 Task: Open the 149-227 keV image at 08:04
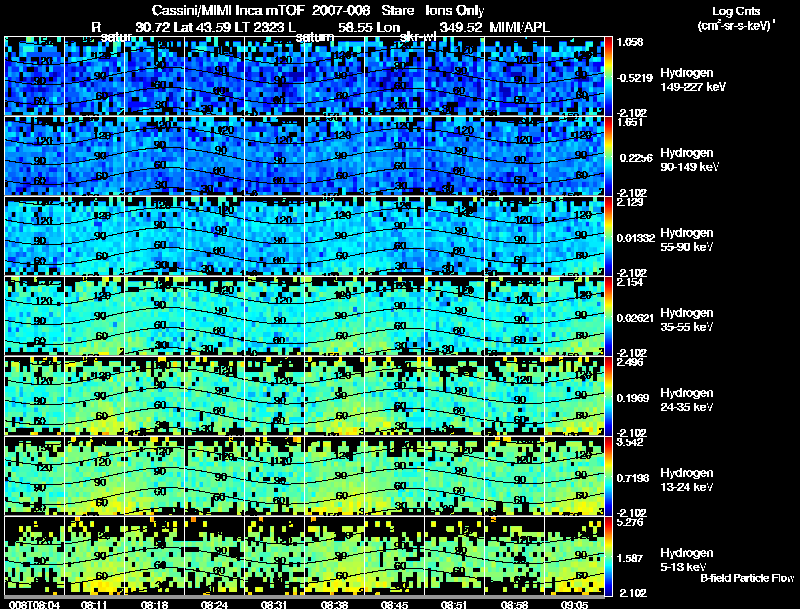coord(34,76)
